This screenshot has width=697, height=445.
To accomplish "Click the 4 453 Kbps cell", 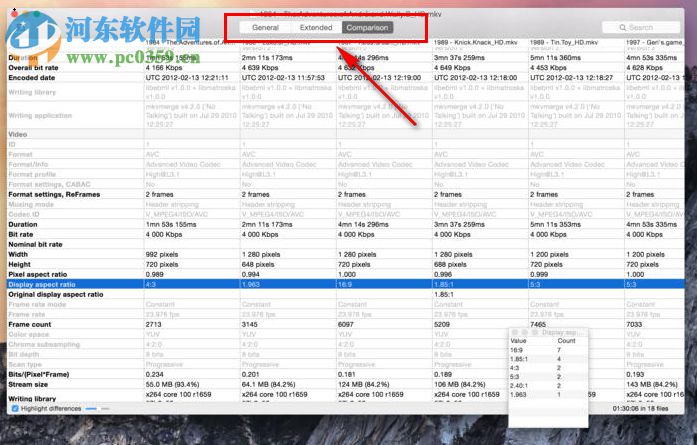I will [548, 68].
